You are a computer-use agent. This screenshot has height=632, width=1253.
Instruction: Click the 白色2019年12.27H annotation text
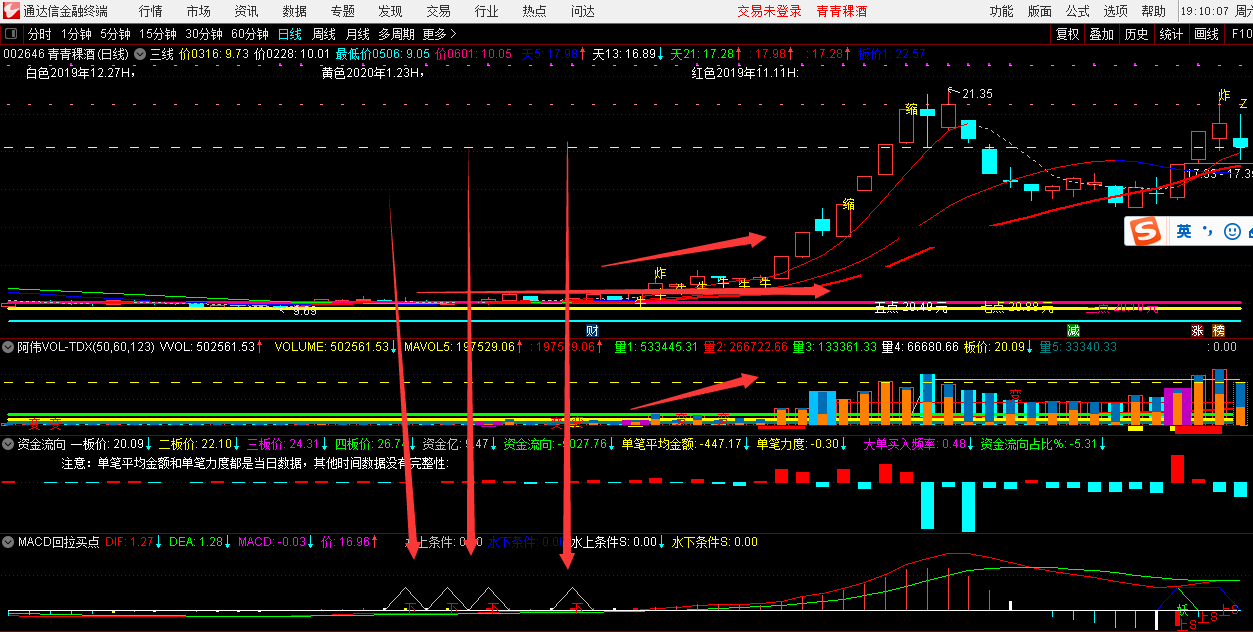point(78,73)
